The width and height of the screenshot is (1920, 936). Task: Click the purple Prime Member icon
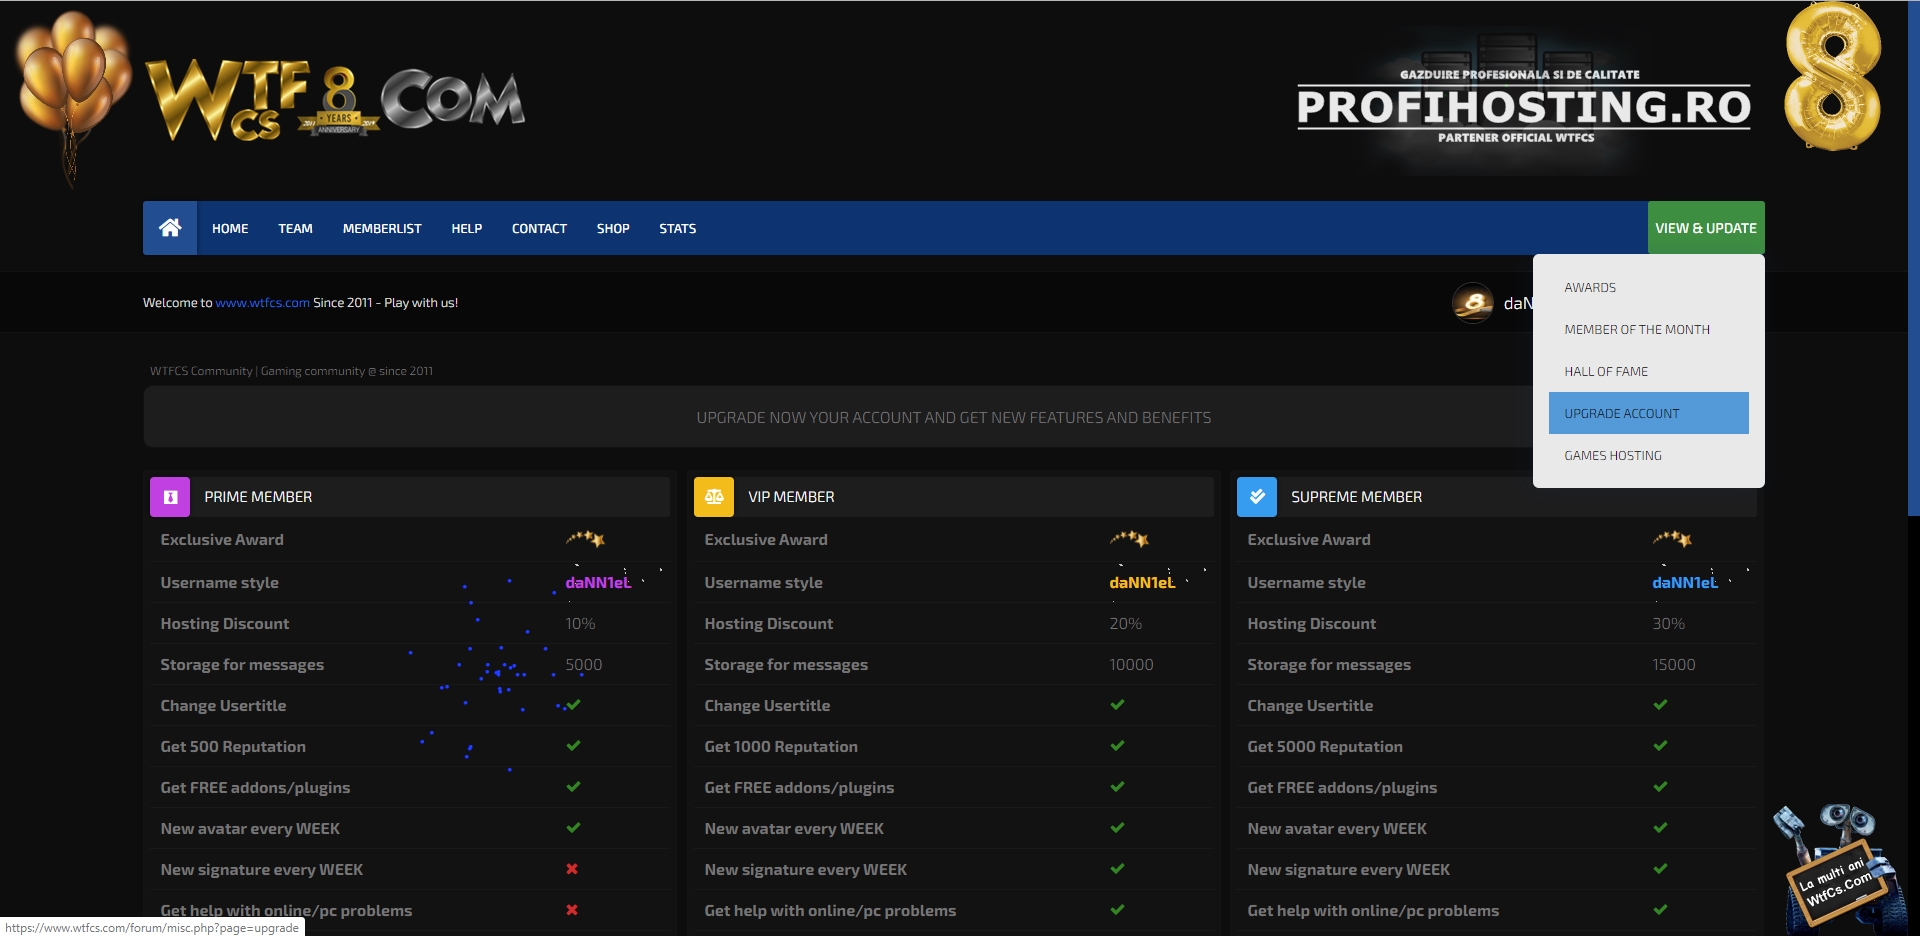[170, 497]
